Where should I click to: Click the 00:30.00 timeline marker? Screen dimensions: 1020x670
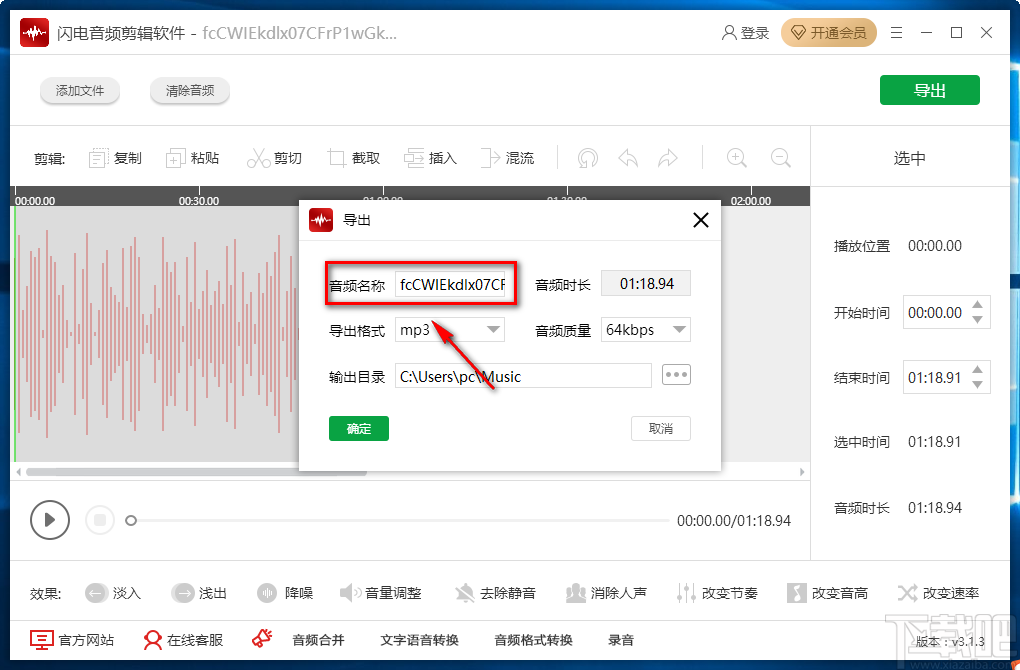(199, 200)
